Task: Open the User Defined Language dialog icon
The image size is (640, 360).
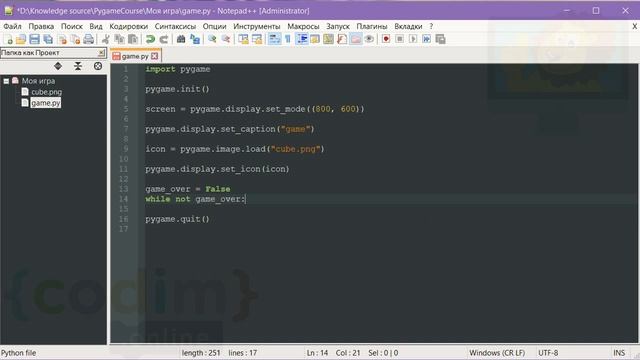Action: (x=315, y=39)
